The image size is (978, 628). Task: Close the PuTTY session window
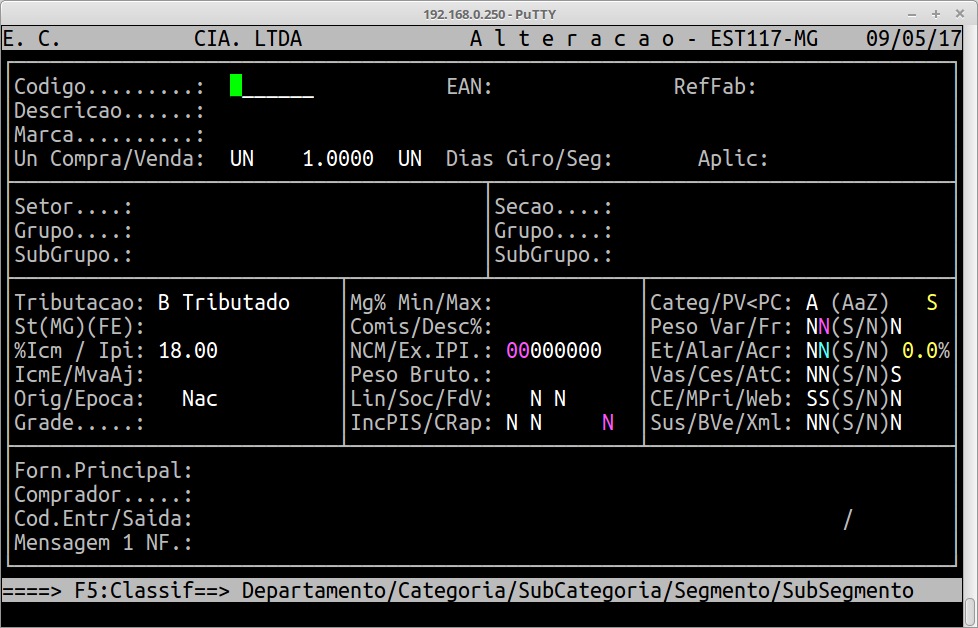click(x=961, y=13)
